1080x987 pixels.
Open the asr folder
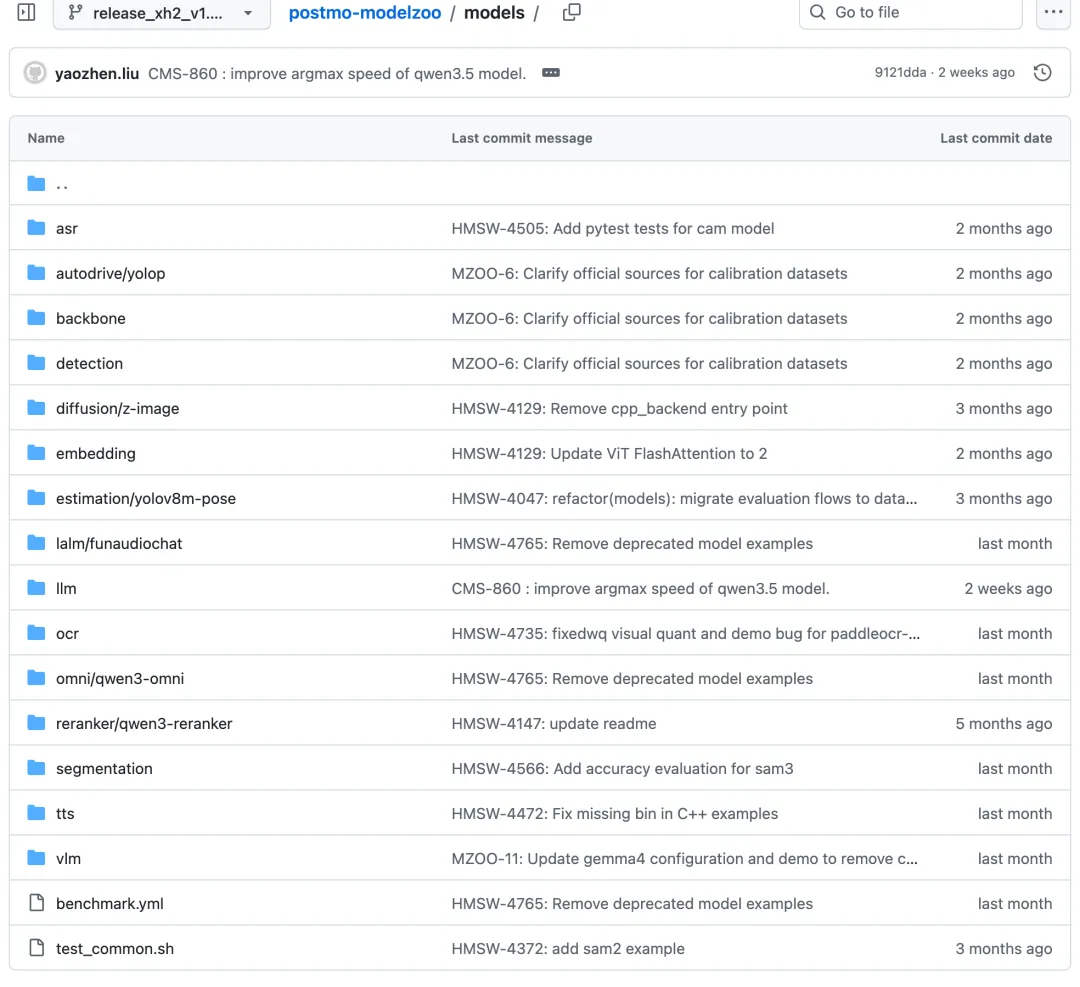(x=67, y=229)
